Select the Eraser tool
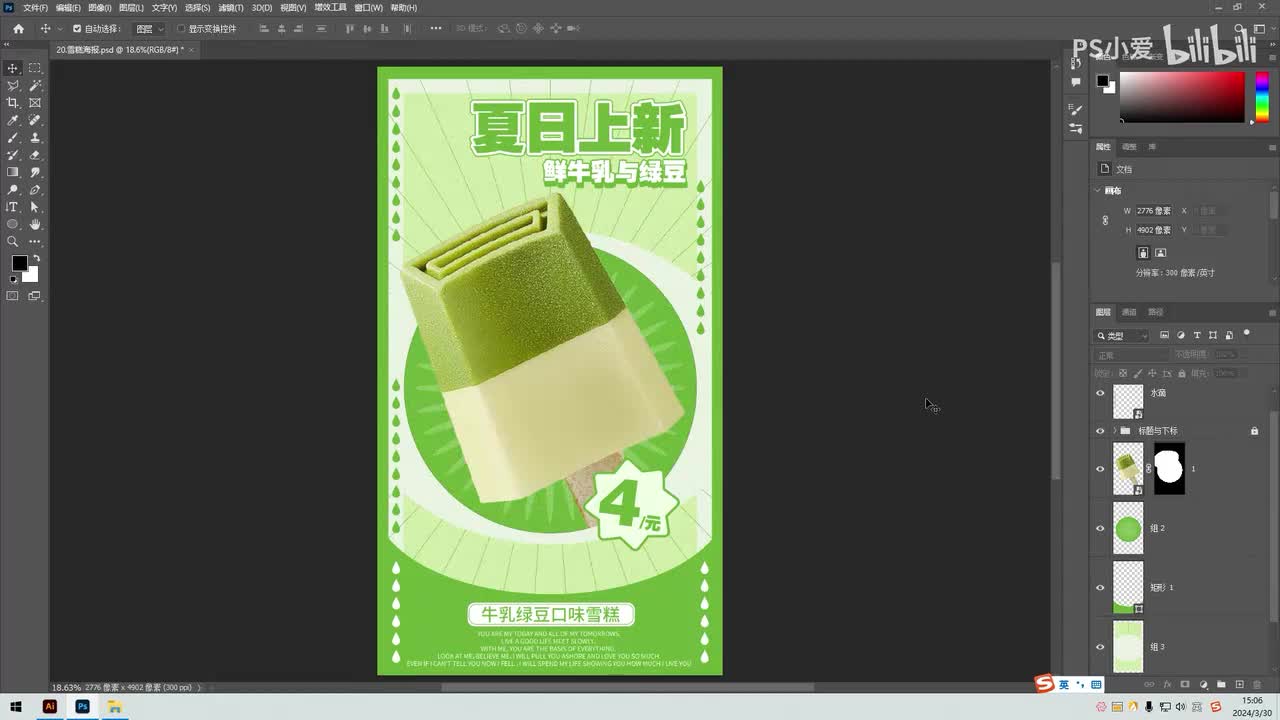 pyautogui.click(x=35, y=155)
